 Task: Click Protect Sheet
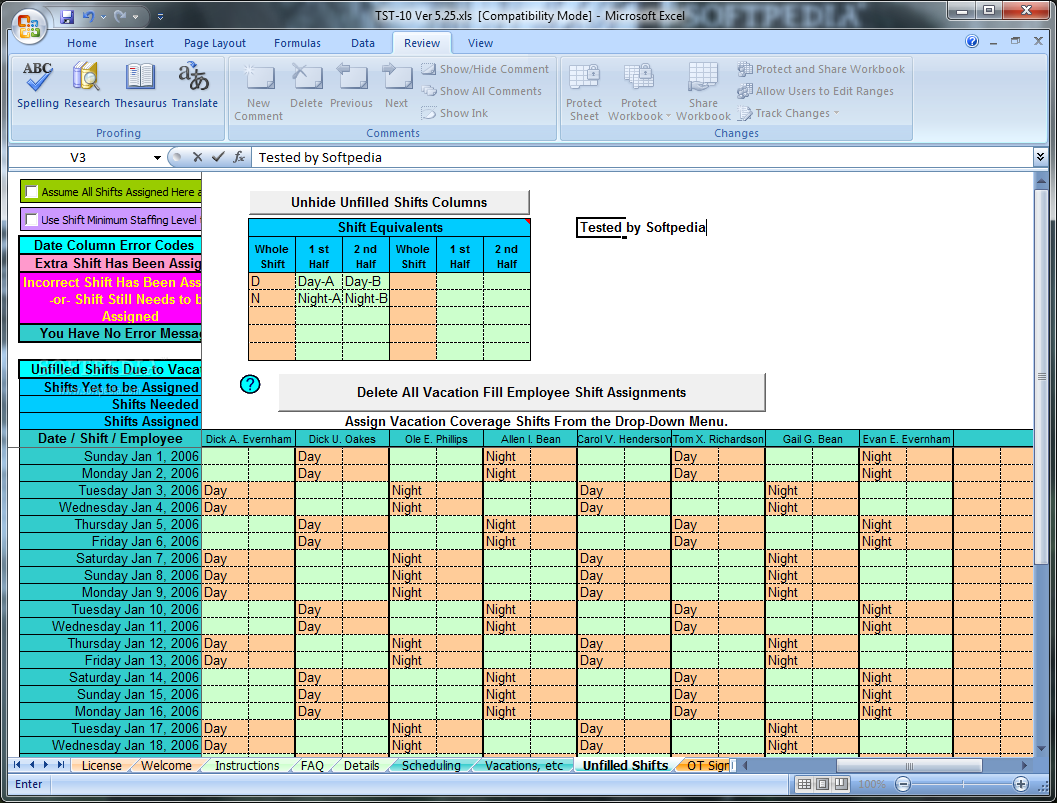point(584,92)
